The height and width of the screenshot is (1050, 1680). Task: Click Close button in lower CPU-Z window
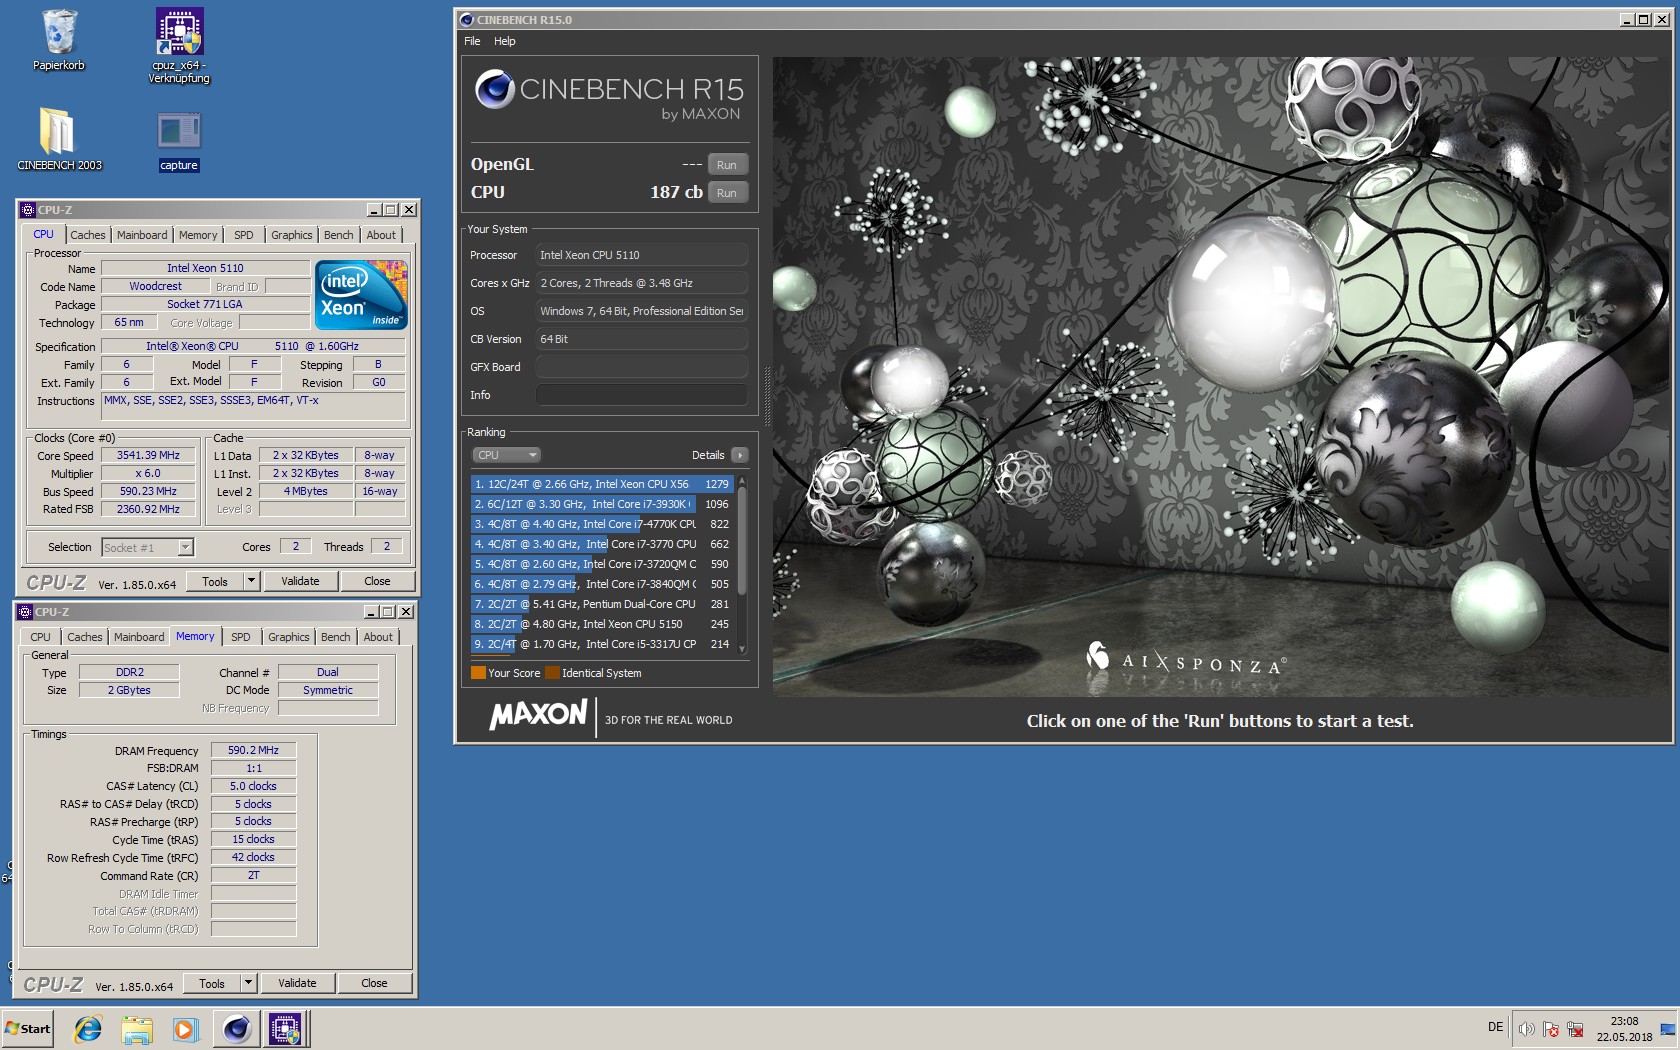coord(374,983)
